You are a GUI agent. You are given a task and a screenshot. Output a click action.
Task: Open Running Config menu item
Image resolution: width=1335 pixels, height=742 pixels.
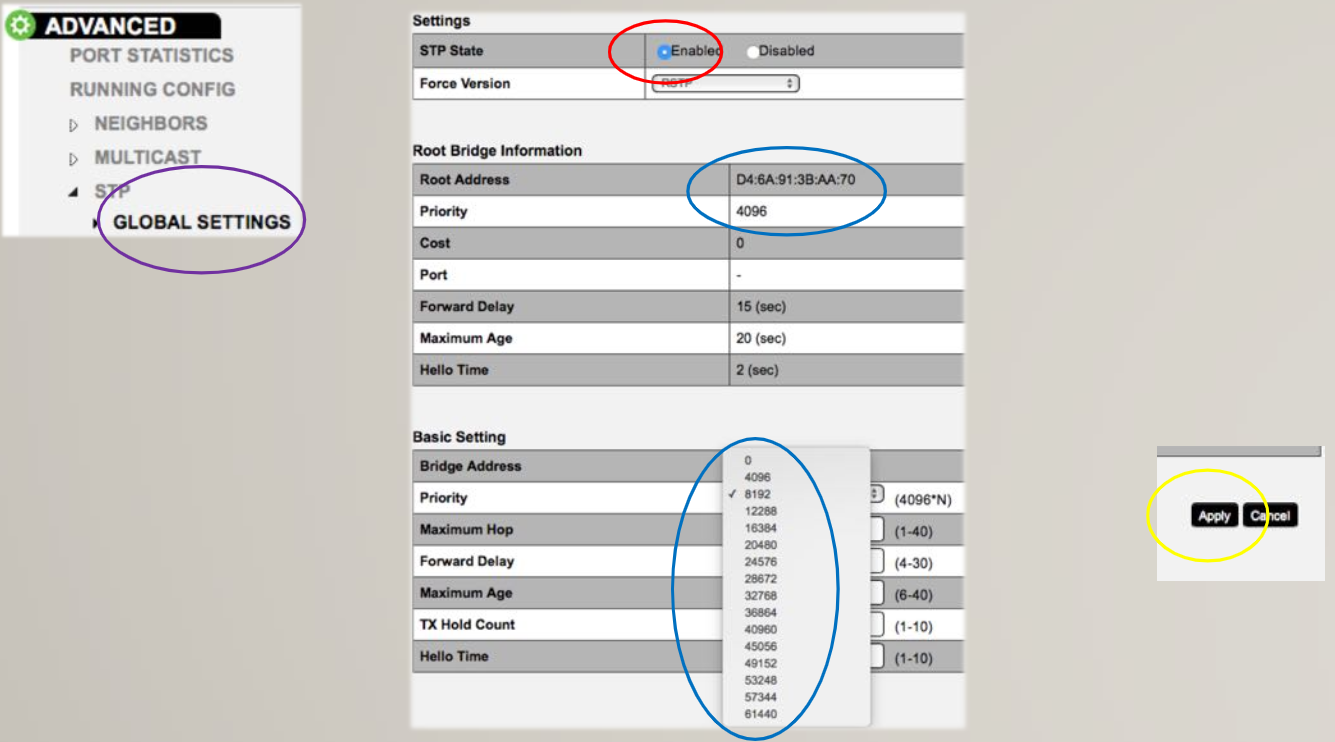(x=152, y=90)
